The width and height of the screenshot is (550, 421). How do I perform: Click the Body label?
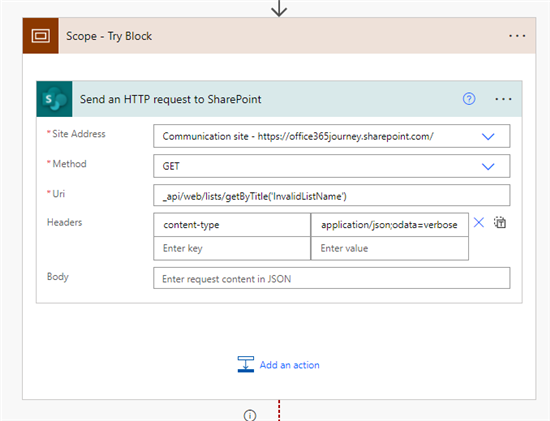58,277
